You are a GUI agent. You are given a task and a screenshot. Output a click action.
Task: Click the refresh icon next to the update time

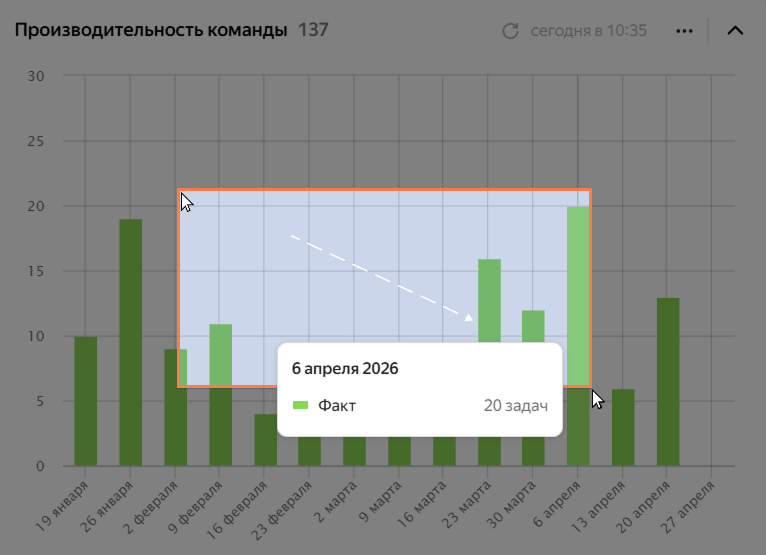[x=510, y=31]
